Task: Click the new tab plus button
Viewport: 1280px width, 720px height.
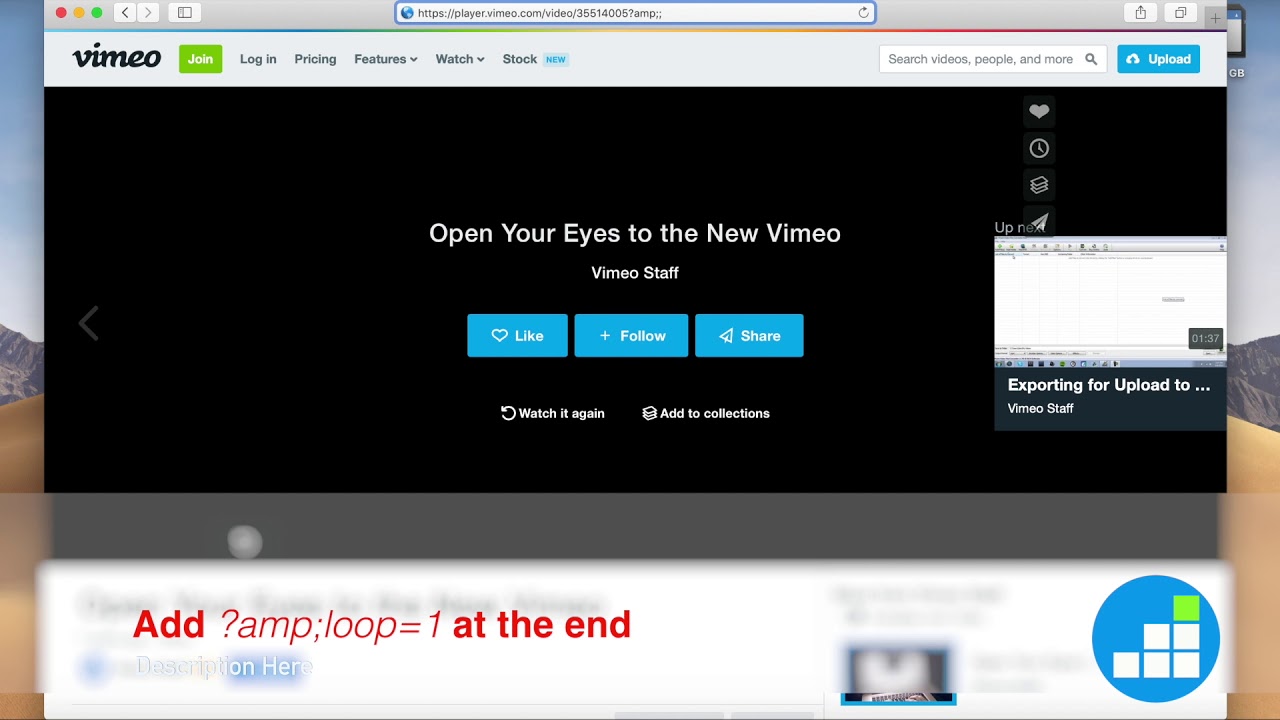Action: tap(1215, 18)
